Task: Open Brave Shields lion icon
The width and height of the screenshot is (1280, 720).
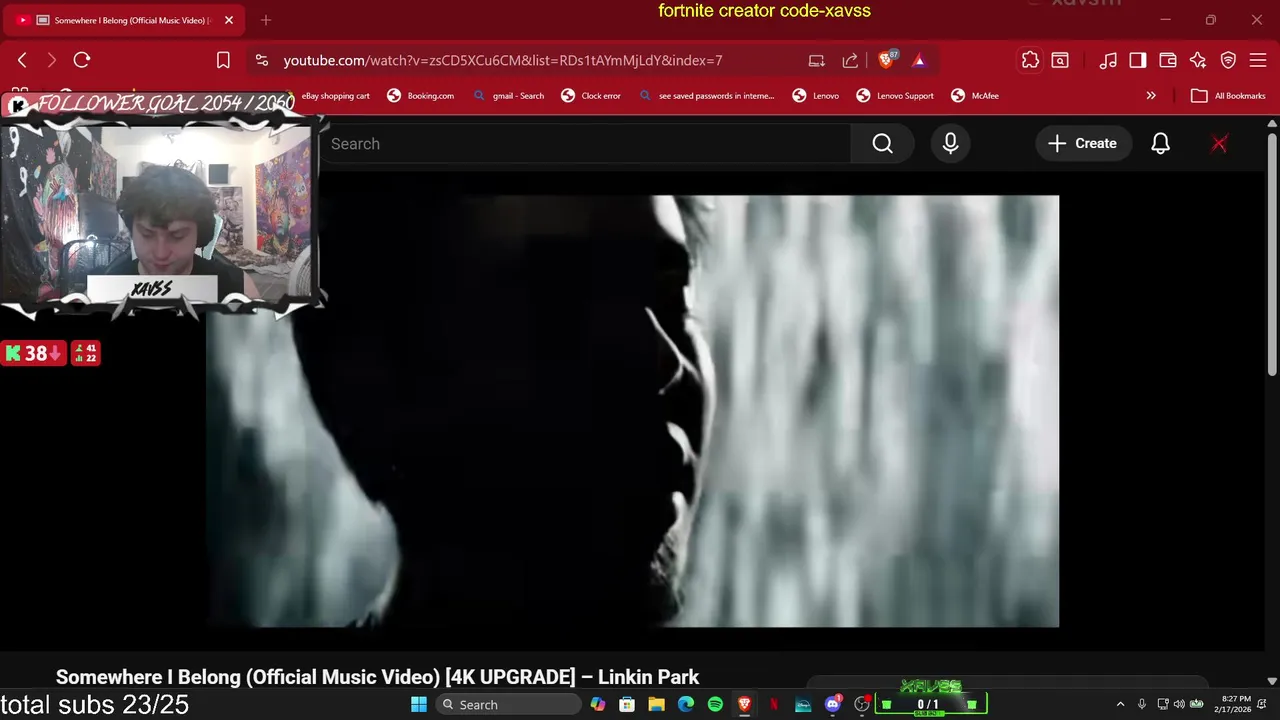Action: [886, 60]
